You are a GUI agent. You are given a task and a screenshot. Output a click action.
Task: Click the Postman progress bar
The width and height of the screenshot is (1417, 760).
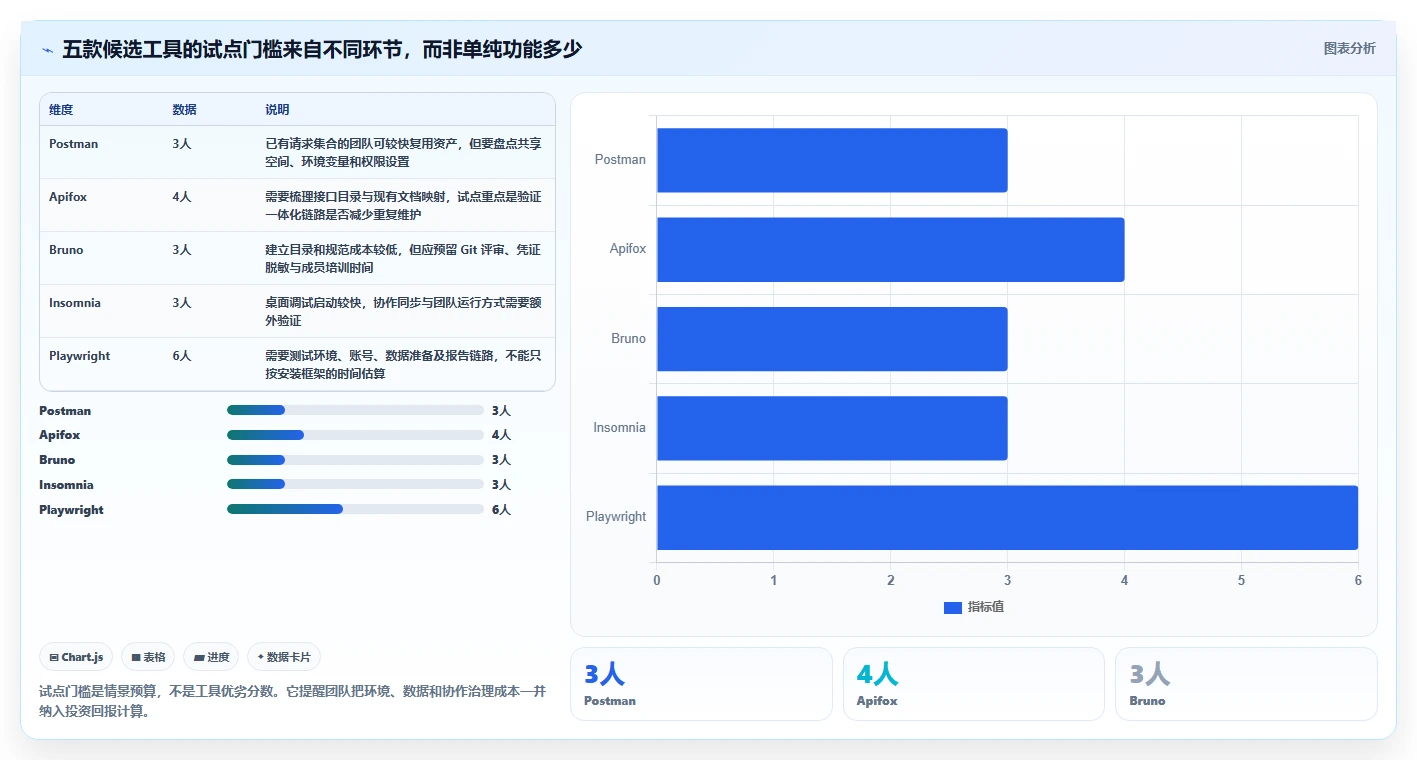[x=355, y=410]
